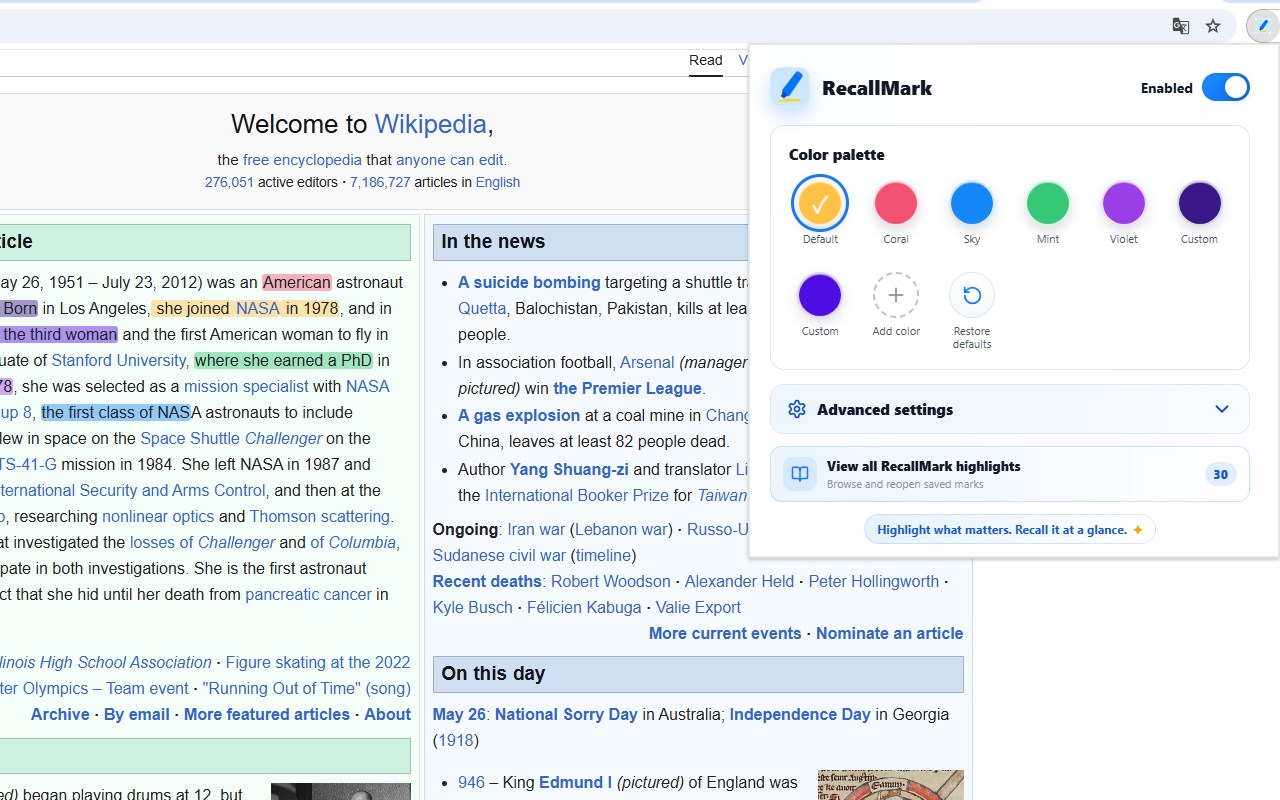Open Robert Woodson's article link
This screenshot has height=800, width=1280.
611,582
